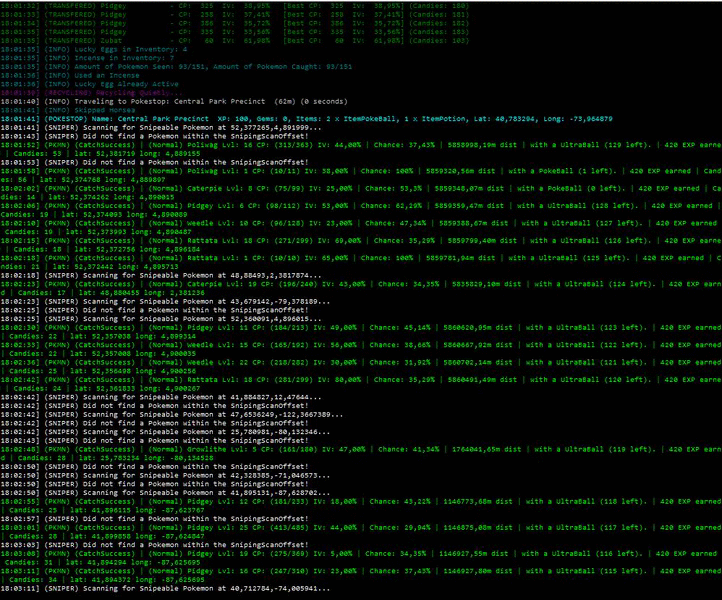Click the "Lucky Egg Already Active" line

coord(89,84)
